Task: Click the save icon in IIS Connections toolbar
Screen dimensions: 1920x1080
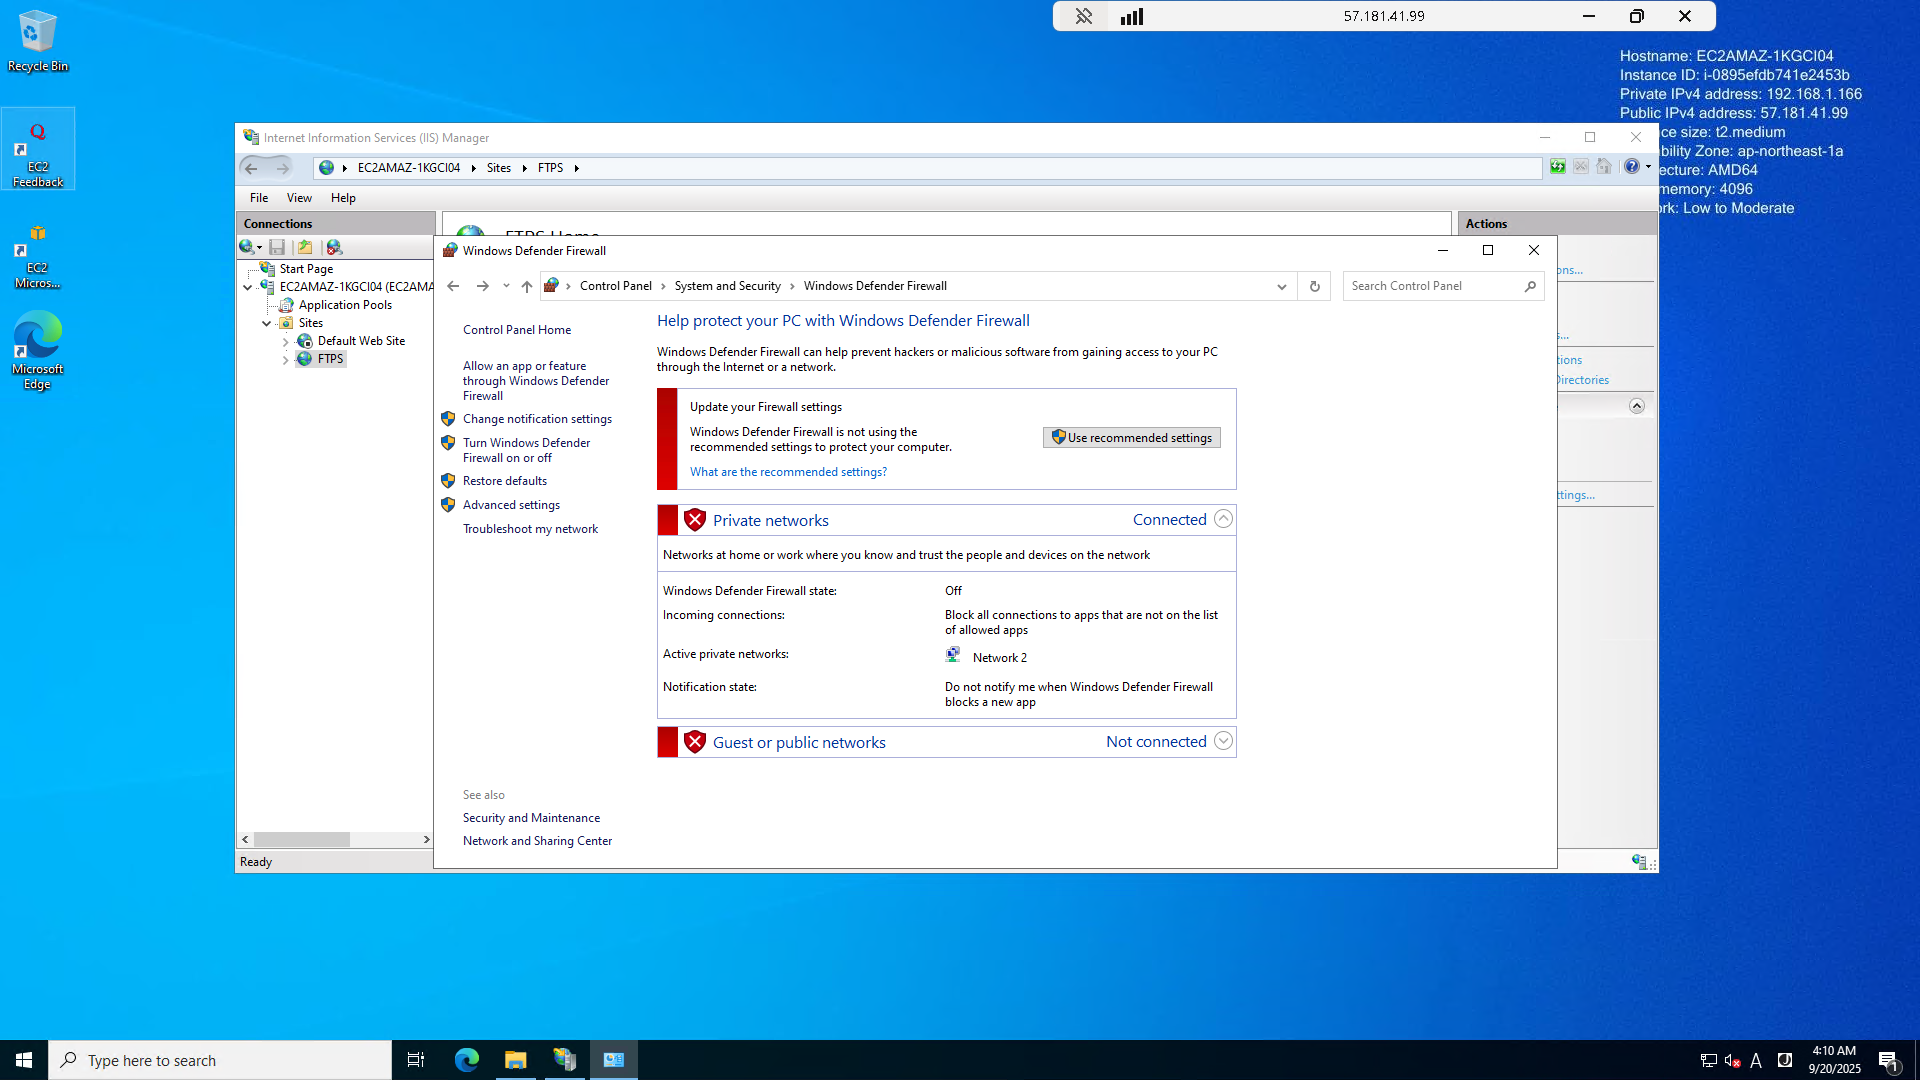Action: click(x=277, y=247)
